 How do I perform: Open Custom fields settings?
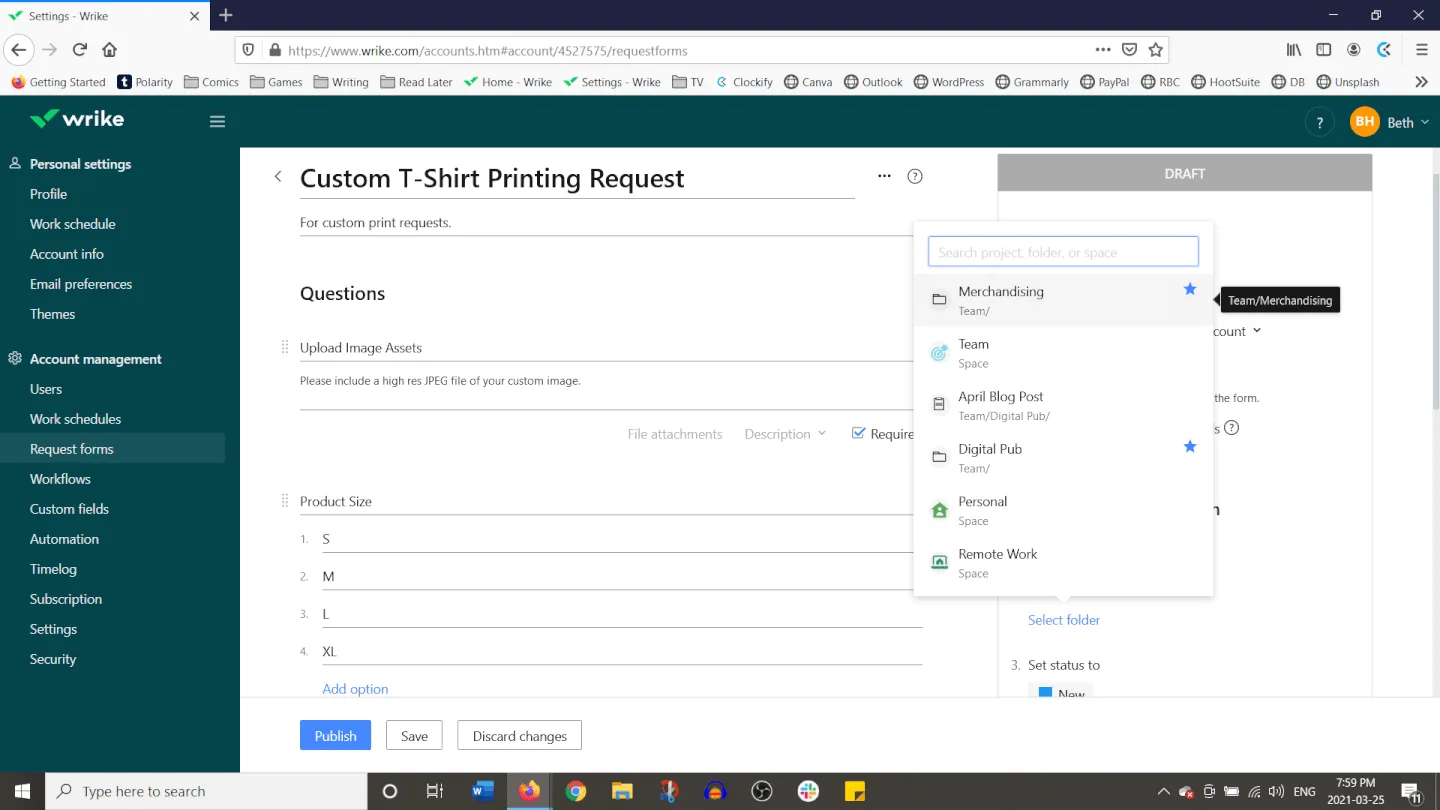point(69,509)
